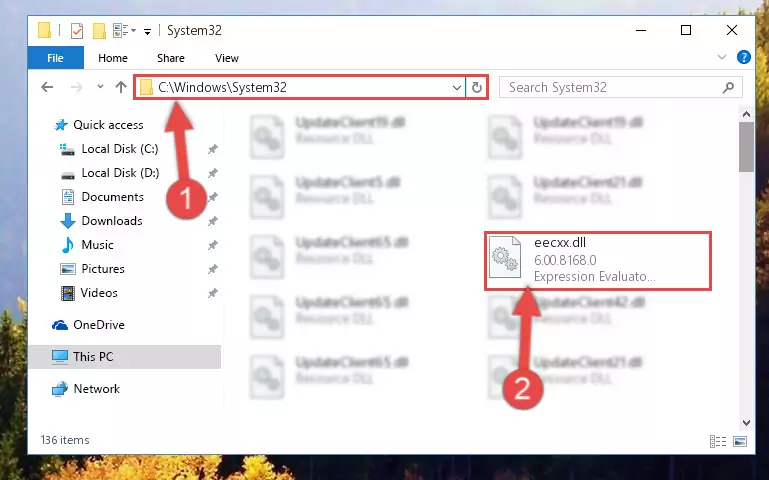Go forward with the right arrow

77,87
